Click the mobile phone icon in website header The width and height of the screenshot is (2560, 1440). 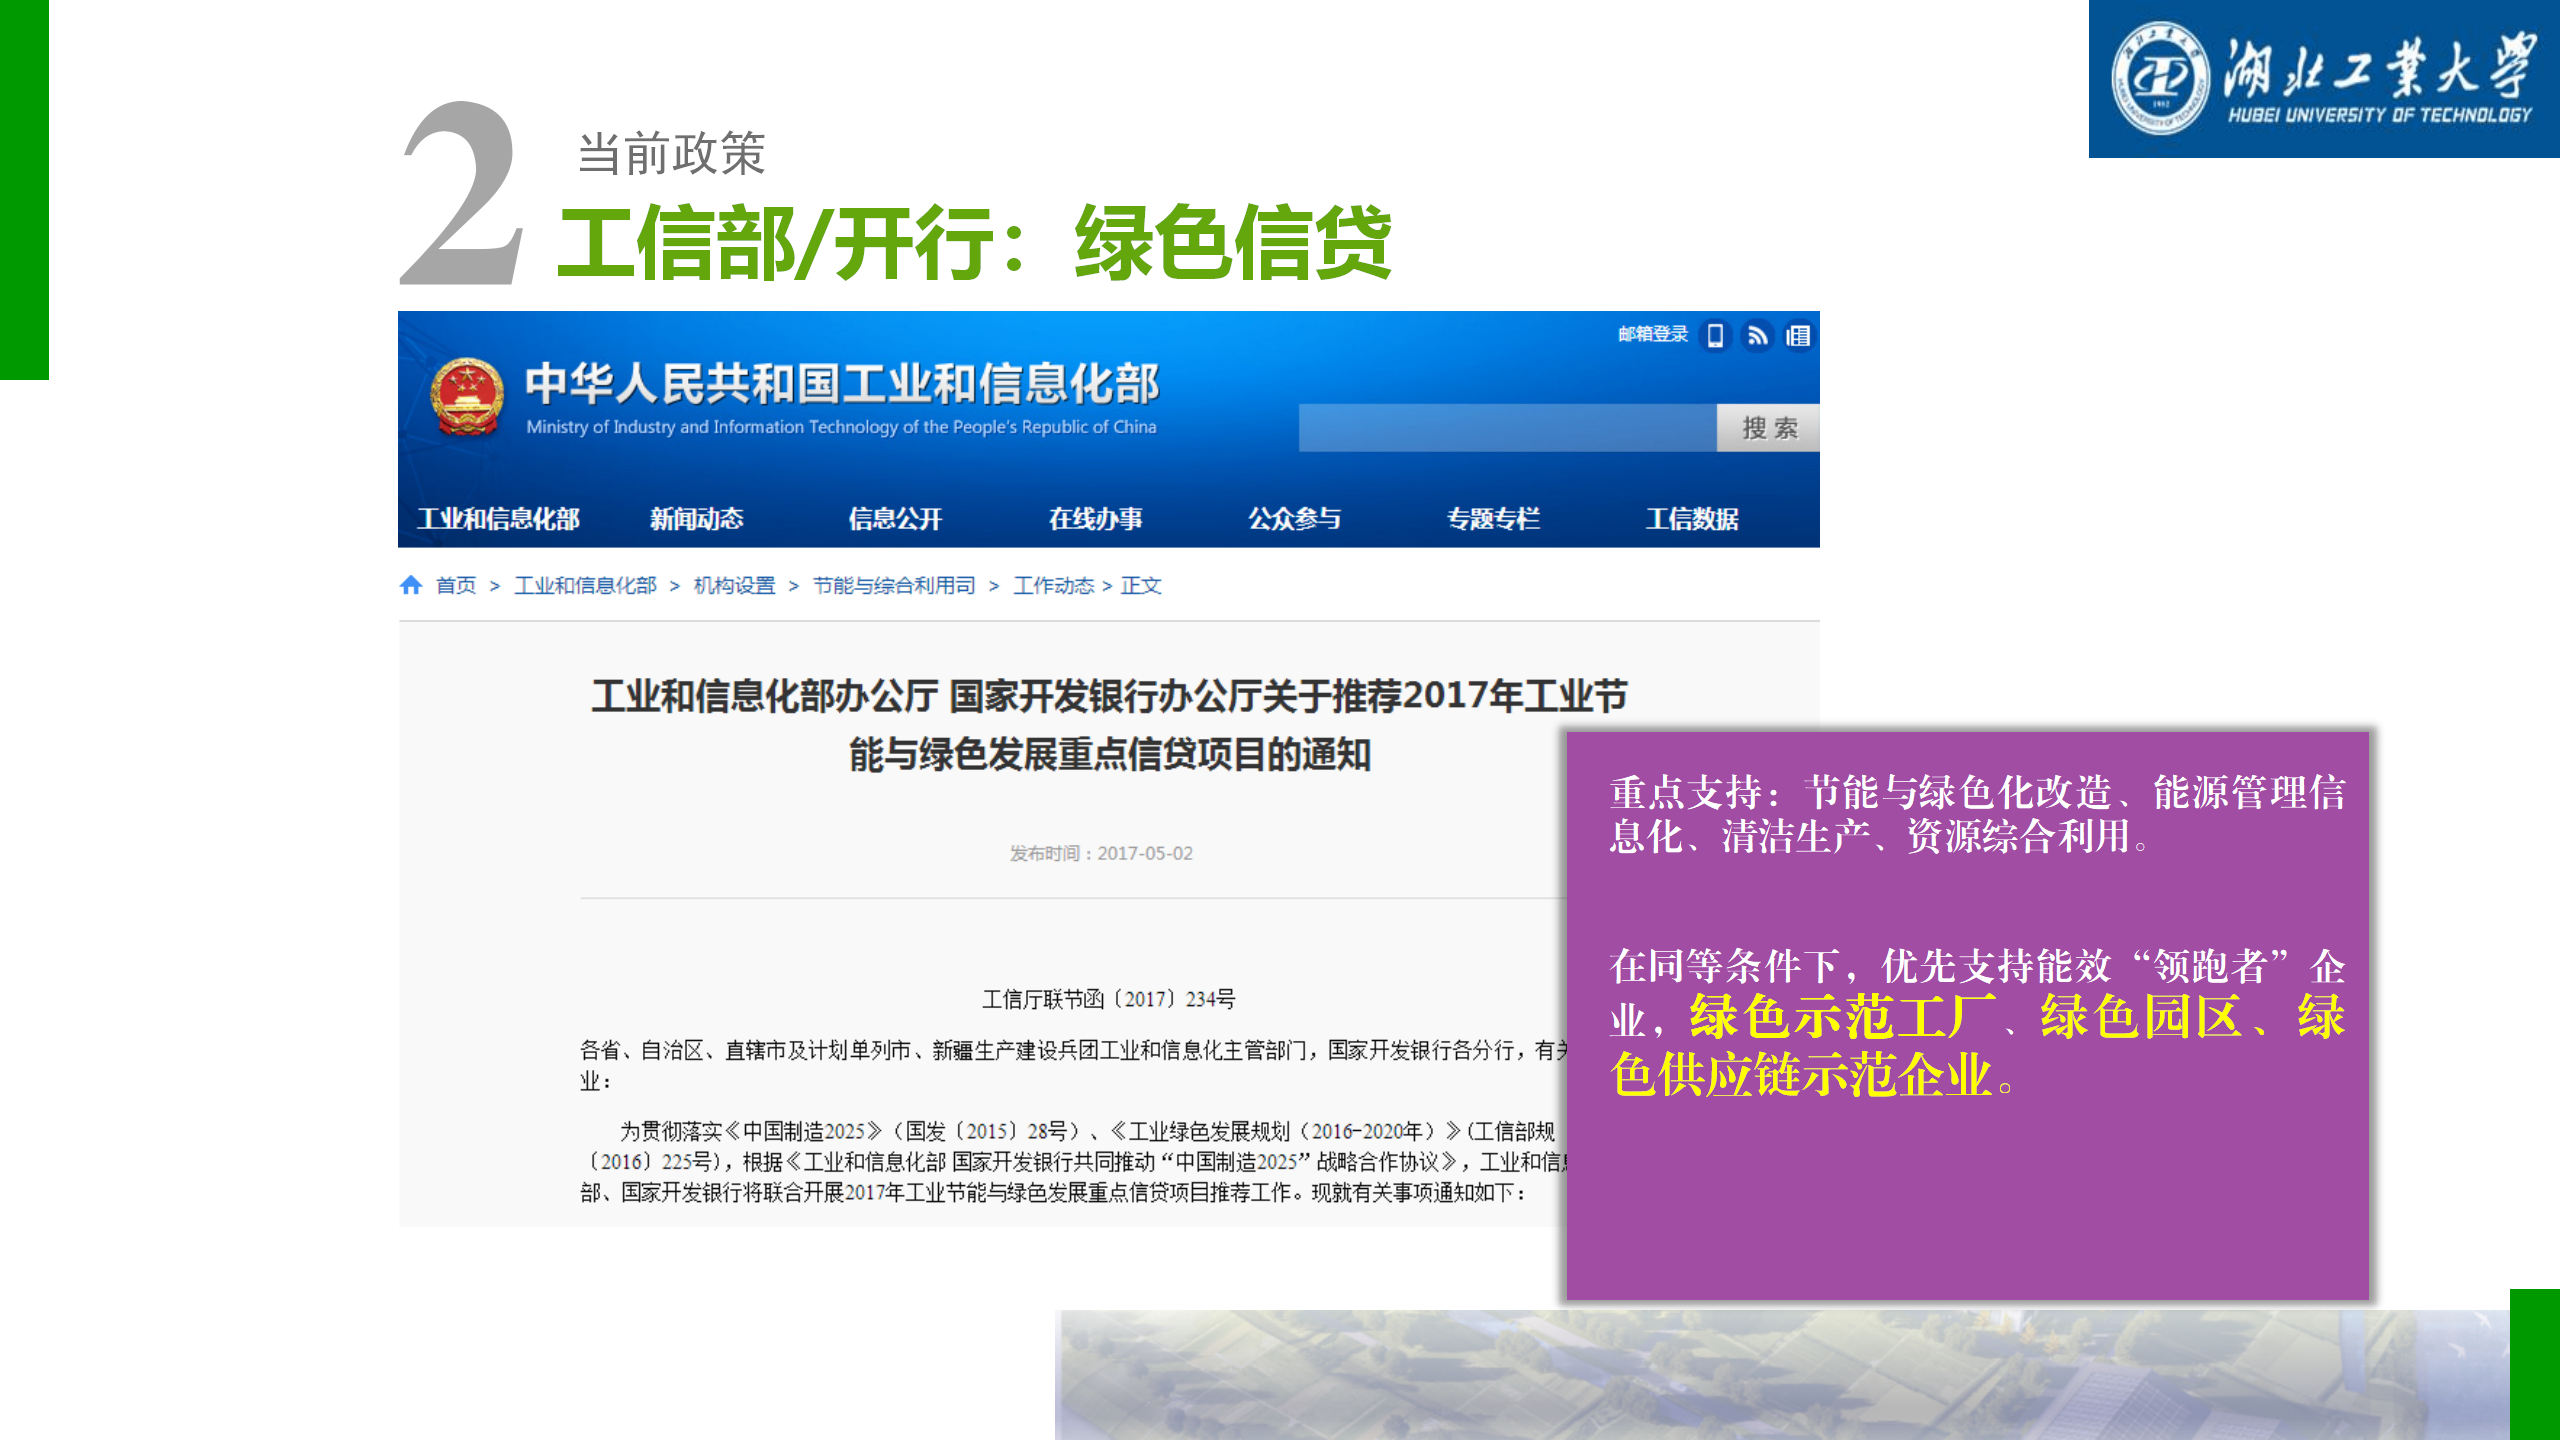(x=1715, y=336)
